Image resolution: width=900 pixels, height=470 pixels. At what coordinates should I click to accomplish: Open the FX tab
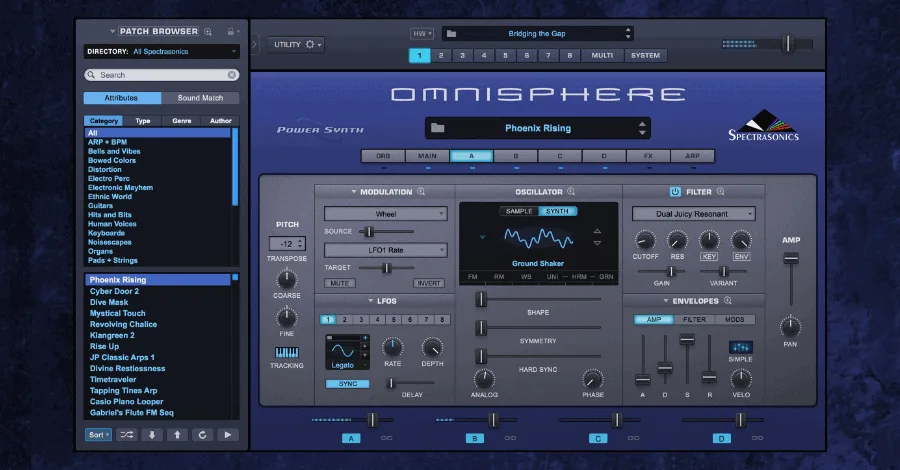click(x=649, y=156)
